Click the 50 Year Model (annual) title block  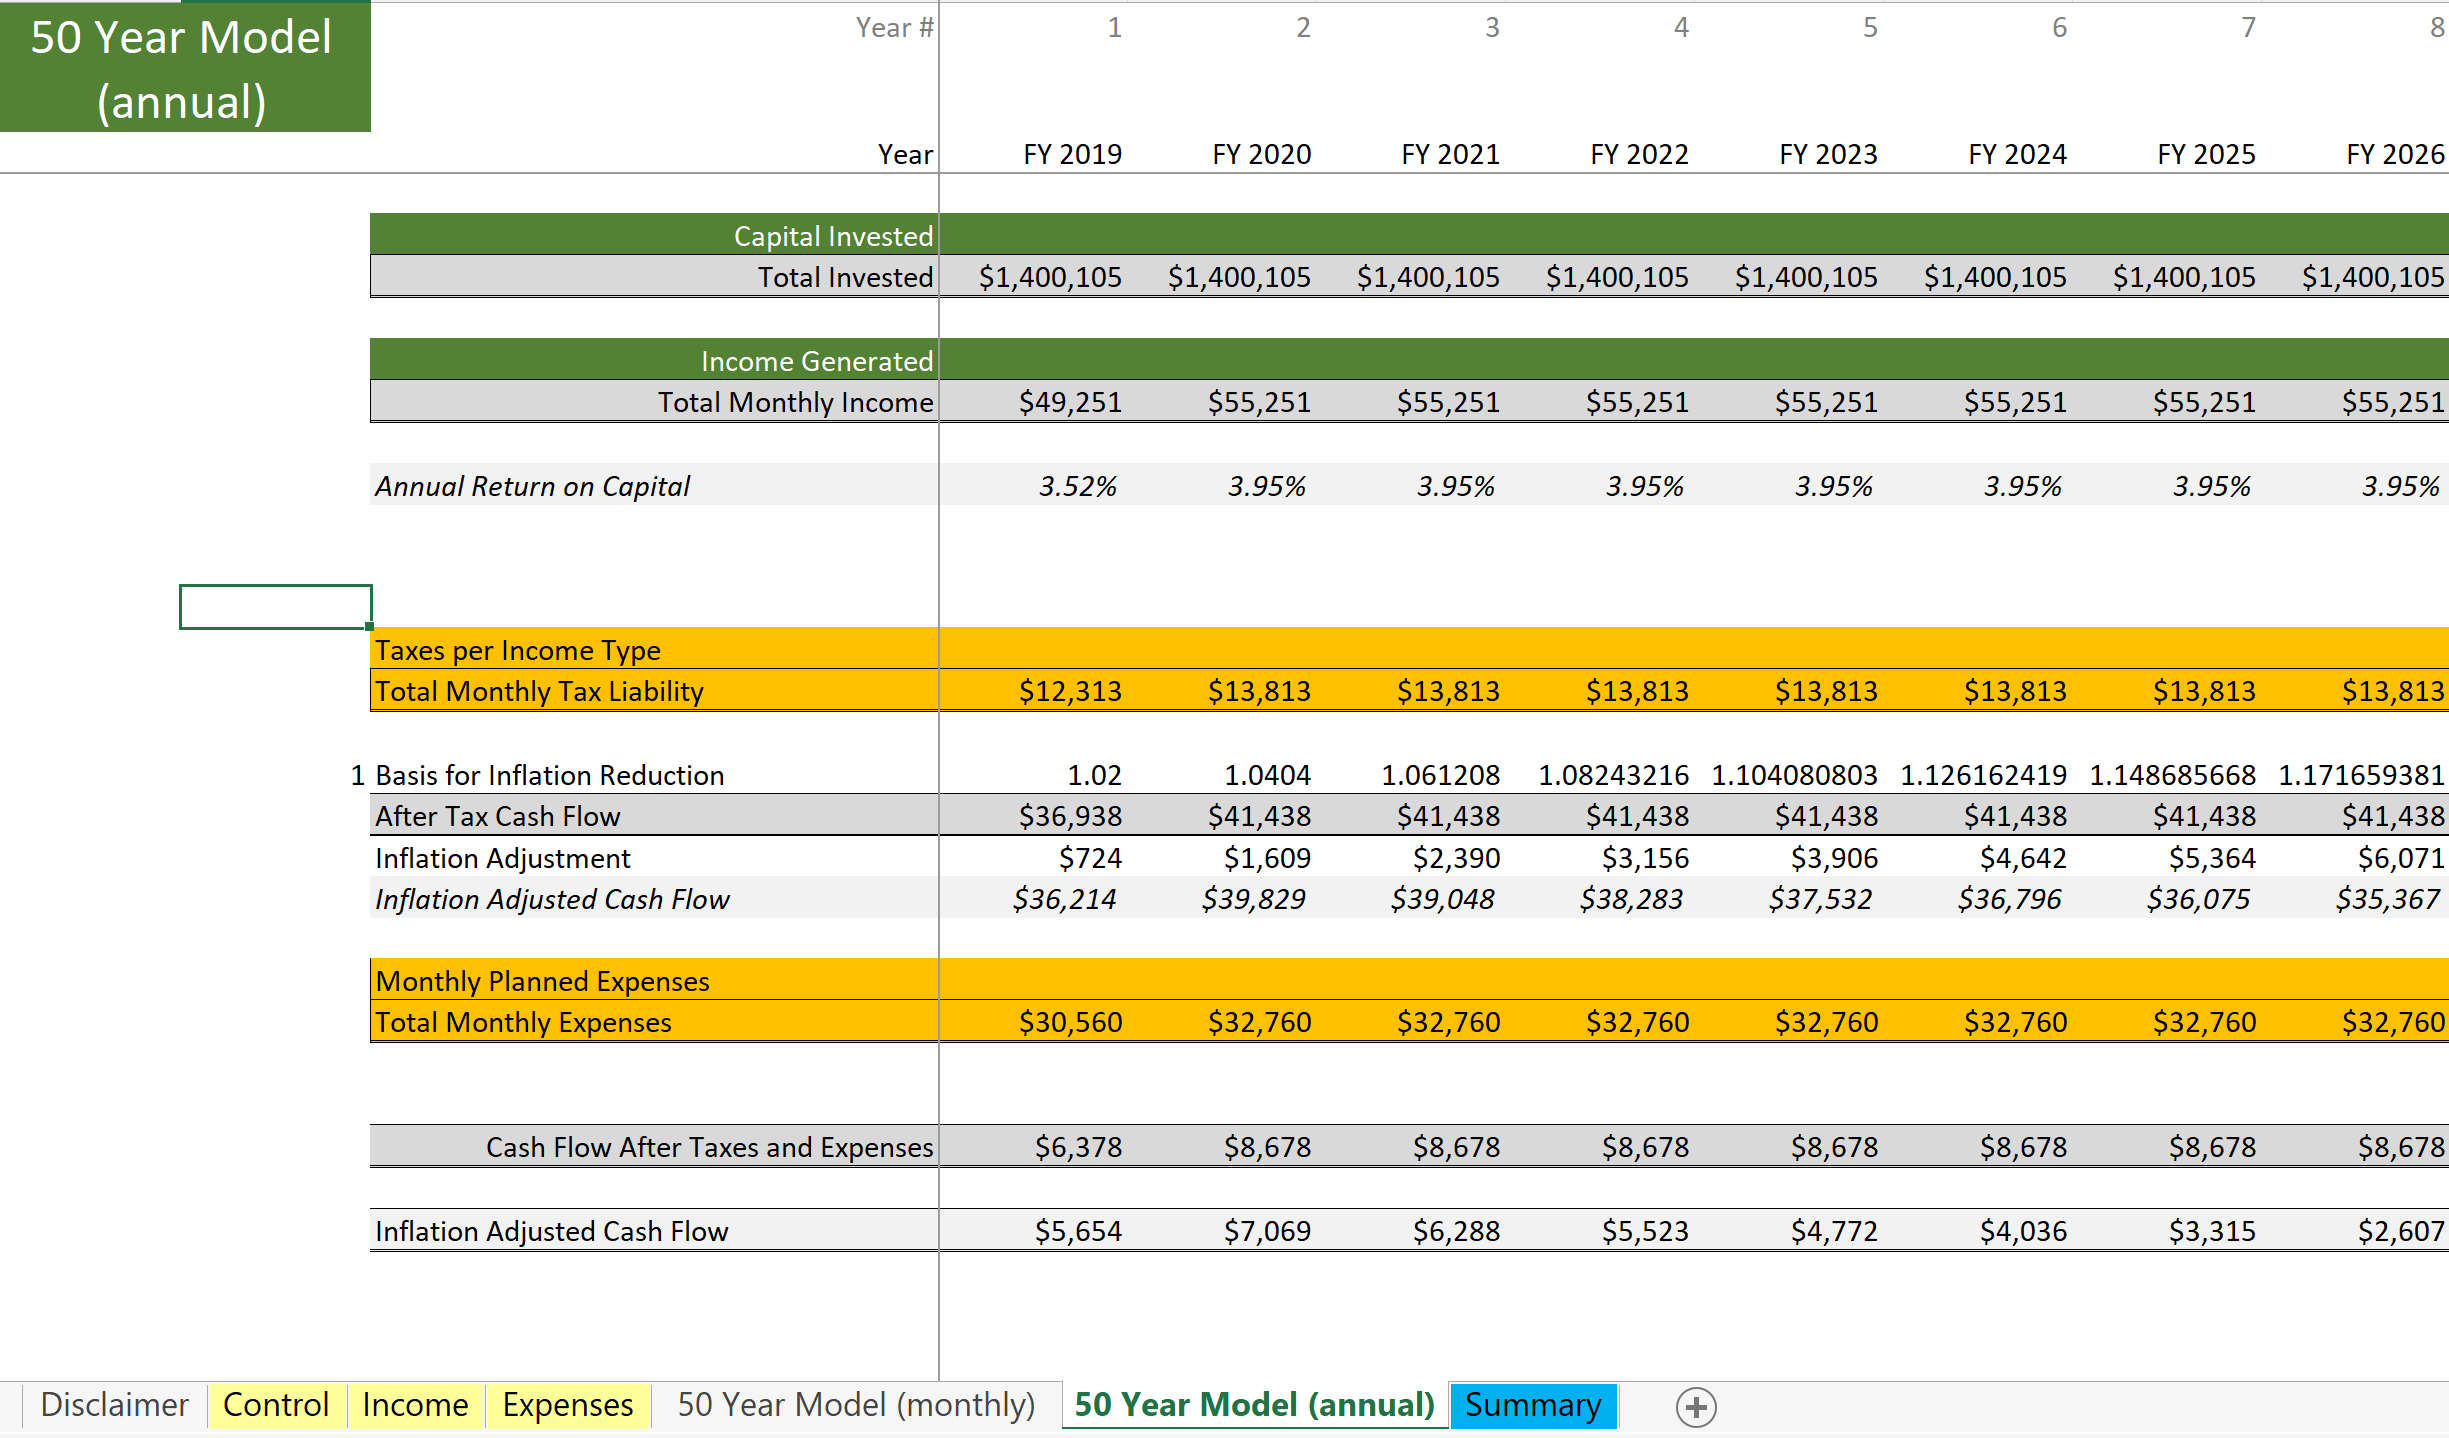coord(185,67)
